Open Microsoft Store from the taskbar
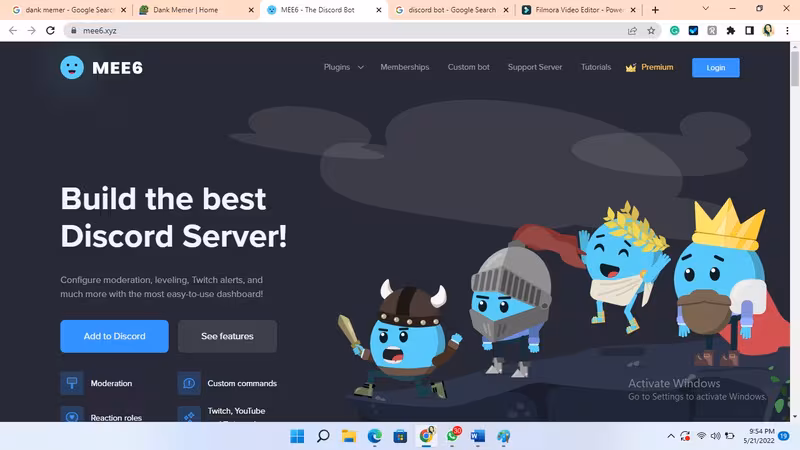Viewport: 800px width, 450px height. [401, 436]
